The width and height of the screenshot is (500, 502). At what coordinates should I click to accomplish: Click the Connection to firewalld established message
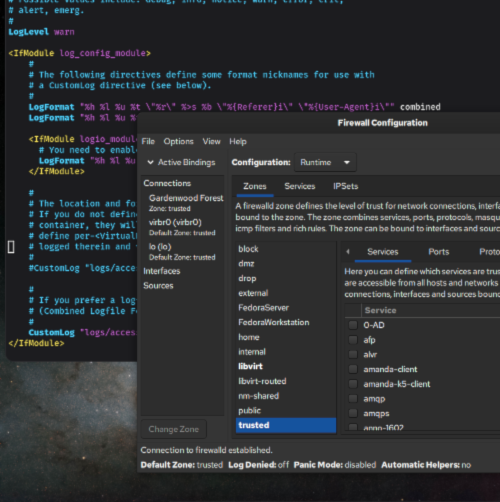(206, 450)
